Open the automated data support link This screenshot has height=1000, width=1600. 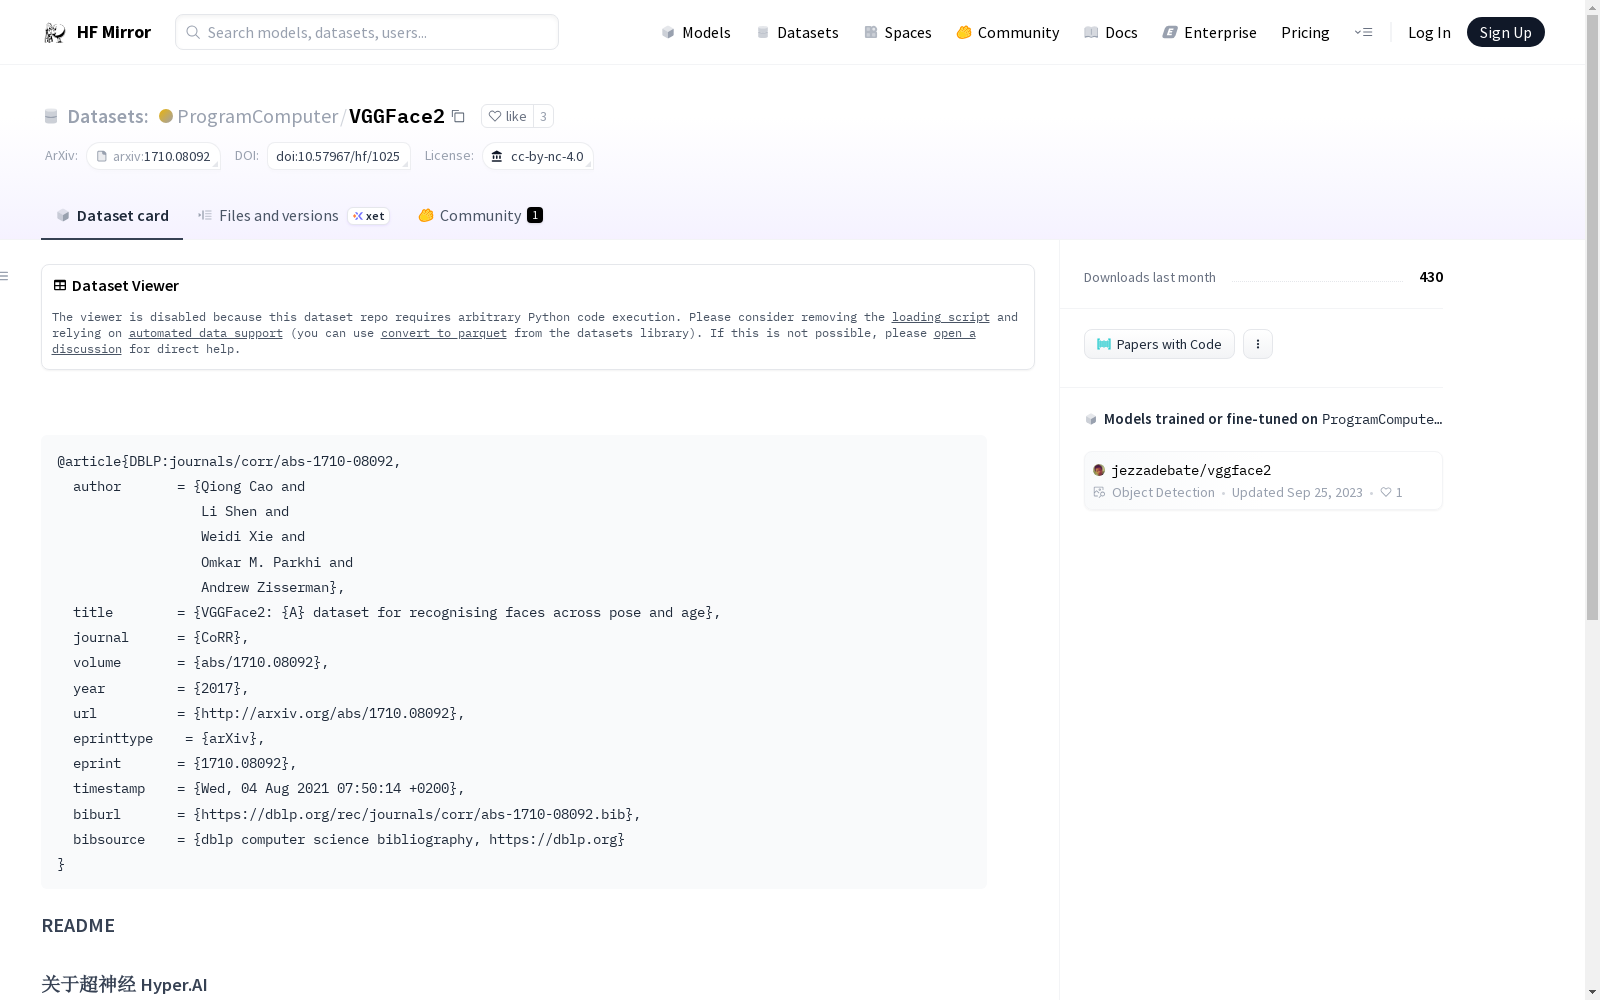206,333
